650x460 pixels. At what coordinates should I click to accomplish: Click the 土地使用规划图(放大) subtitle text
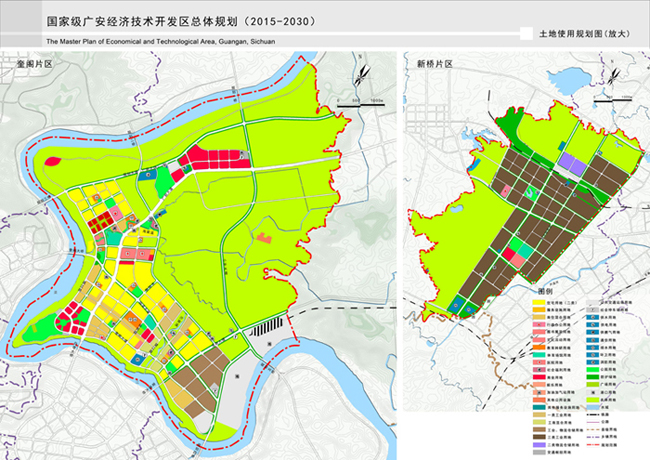(x=586, y=34)
